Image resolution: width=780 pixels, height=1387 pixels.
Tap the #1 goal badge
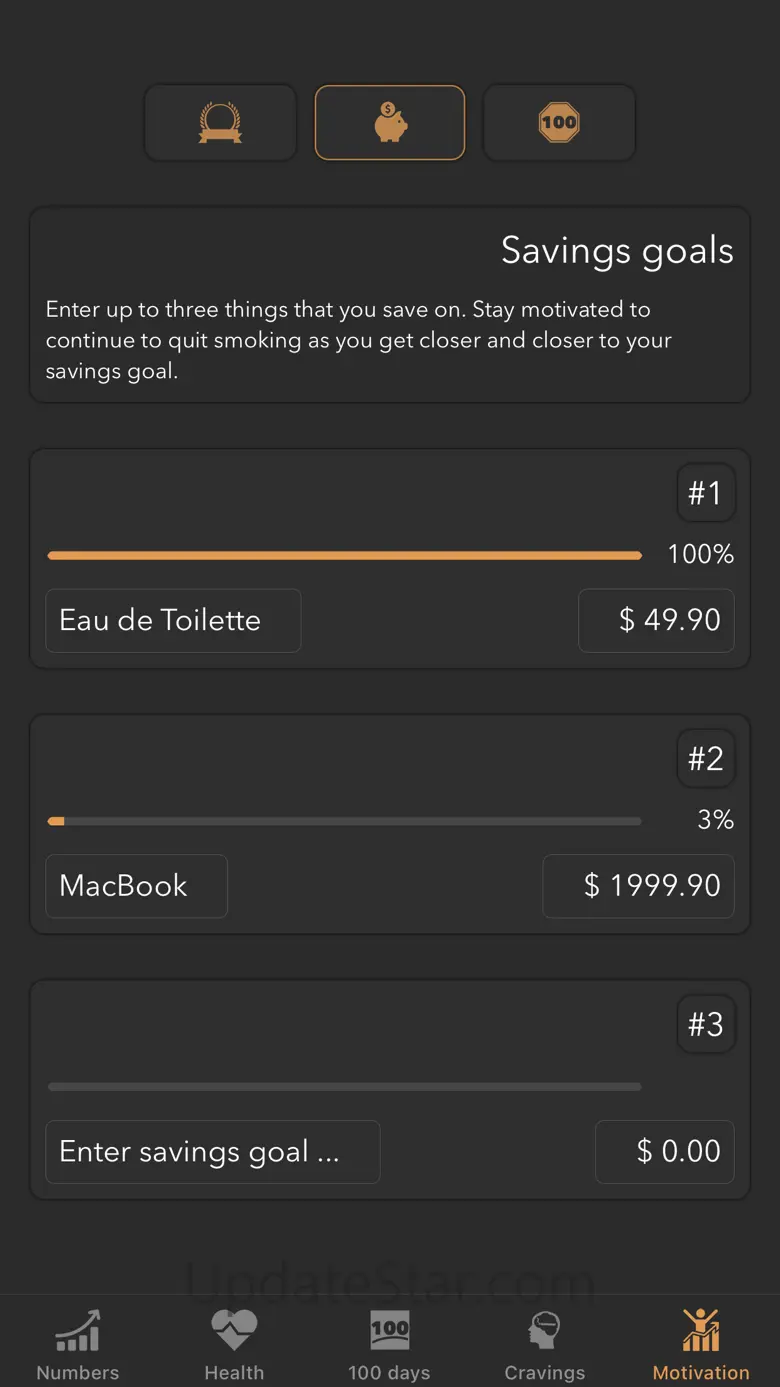[706, 493]
